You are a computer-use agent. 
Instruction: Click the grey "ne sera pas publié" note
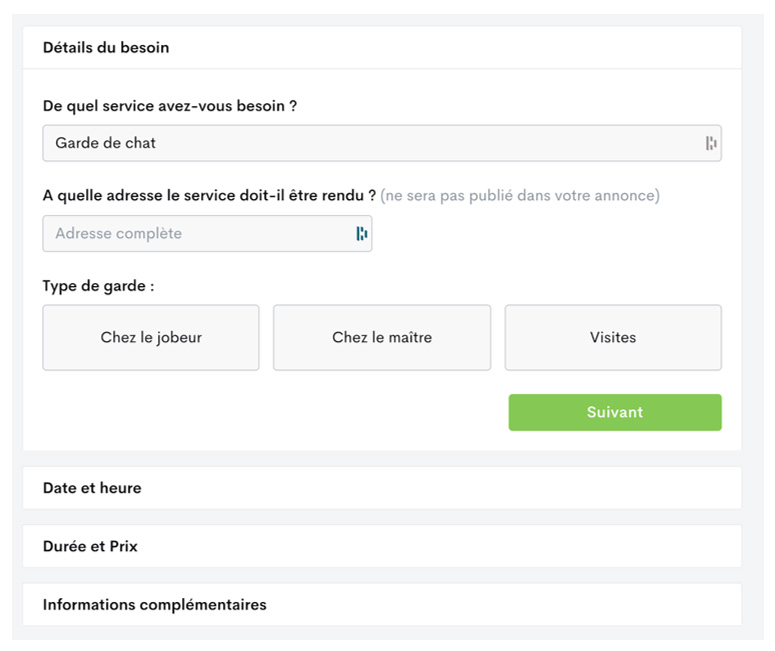click(520, 195)
